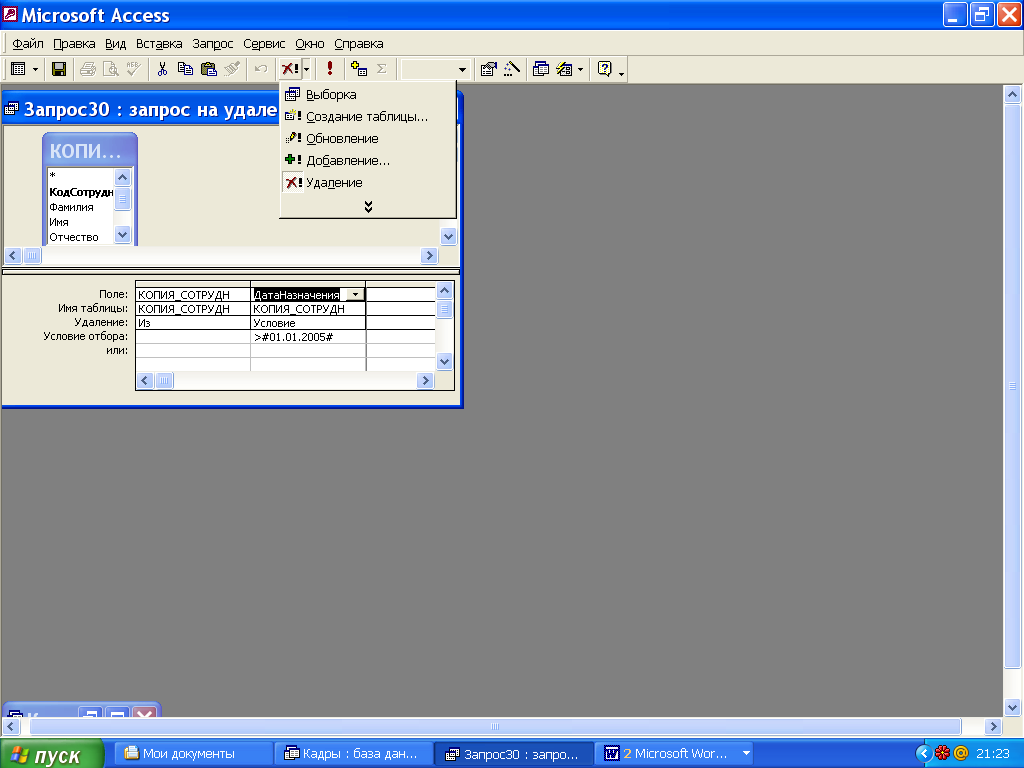Open the New Object dropdown arrow
Viewport: 1024px width, 768px height.
coord(581,69)
